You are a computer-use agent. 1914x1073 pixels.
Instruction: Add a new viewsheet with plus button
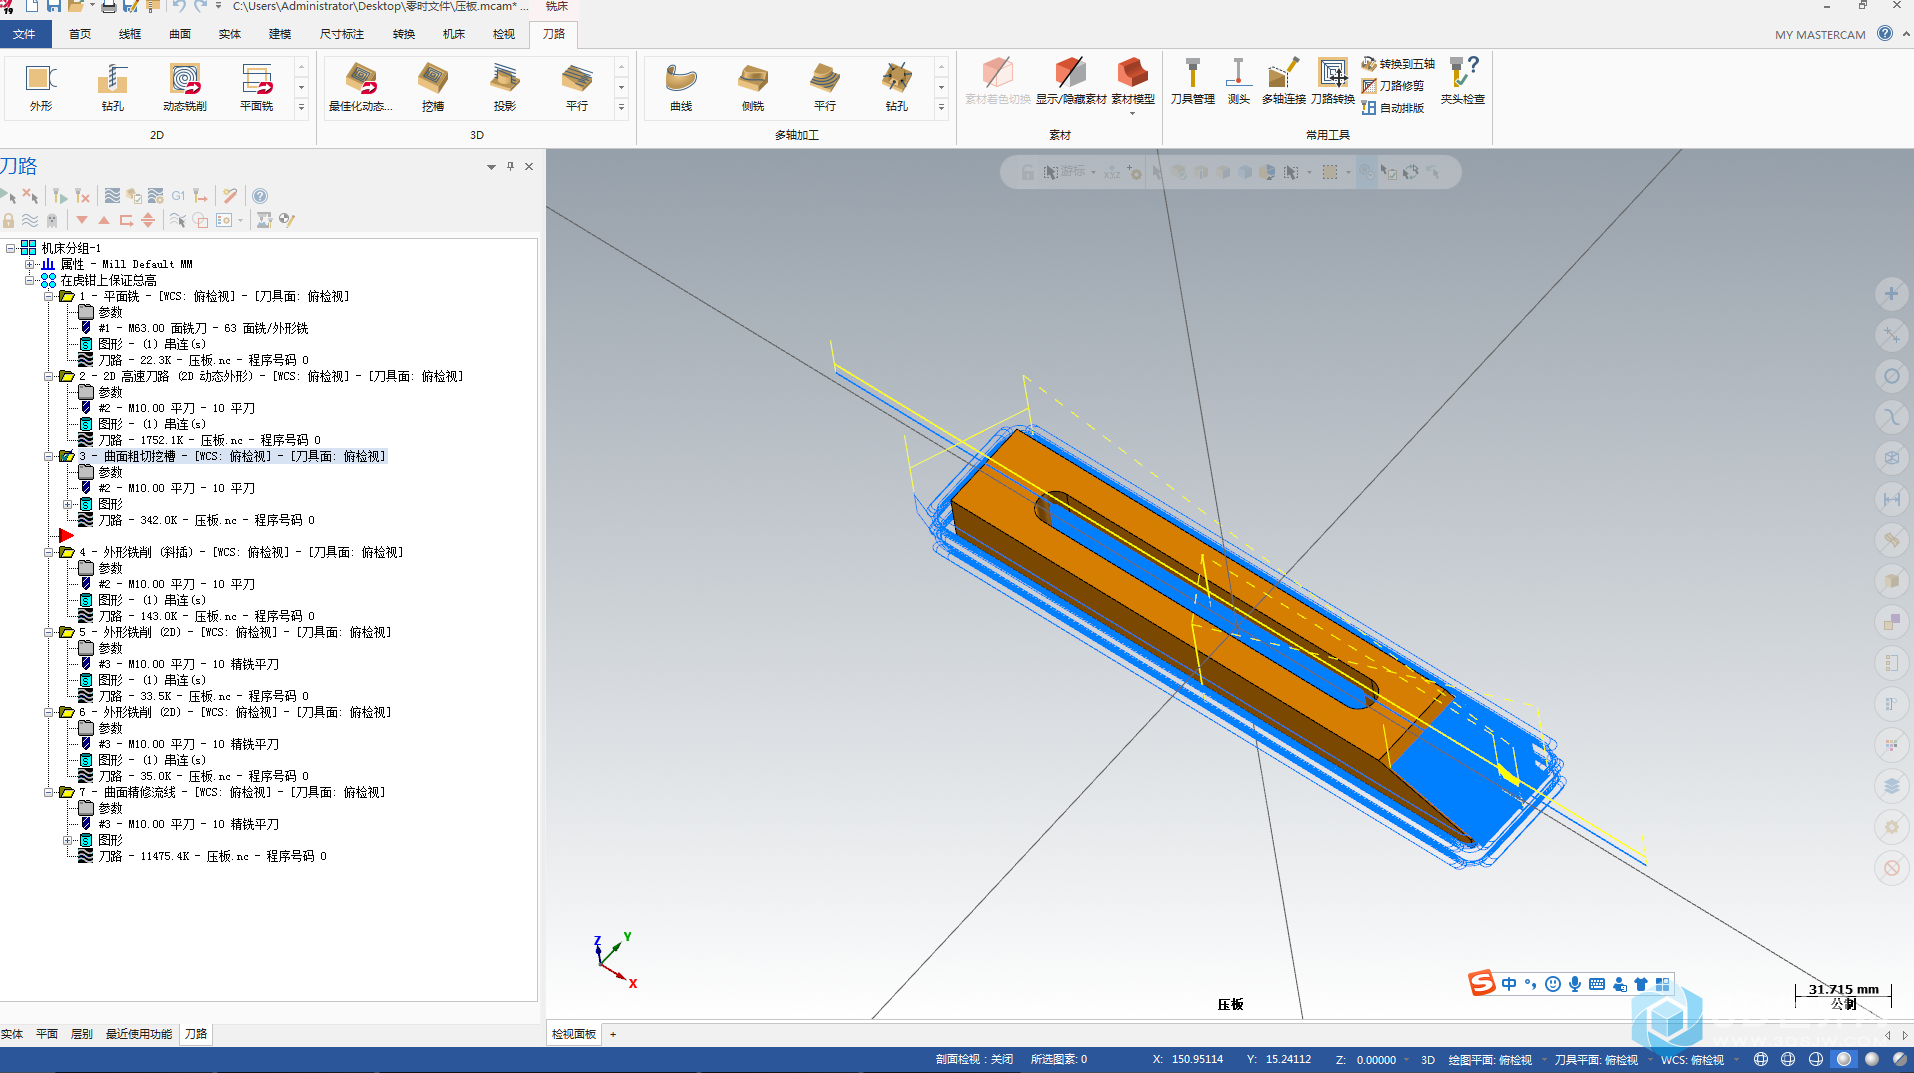(613, 1034)
